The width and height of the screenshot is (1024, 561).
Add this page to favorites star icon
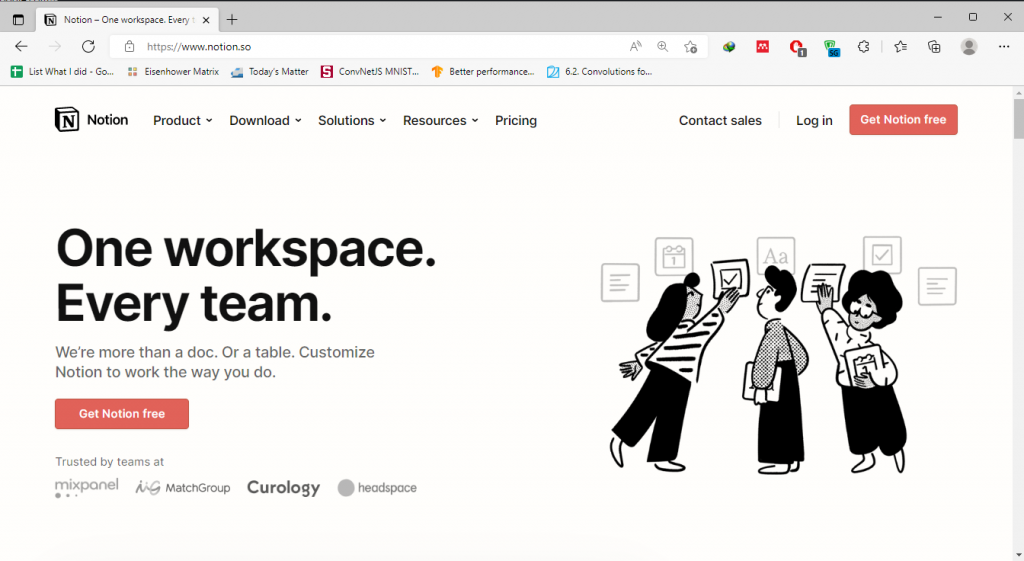690,46
